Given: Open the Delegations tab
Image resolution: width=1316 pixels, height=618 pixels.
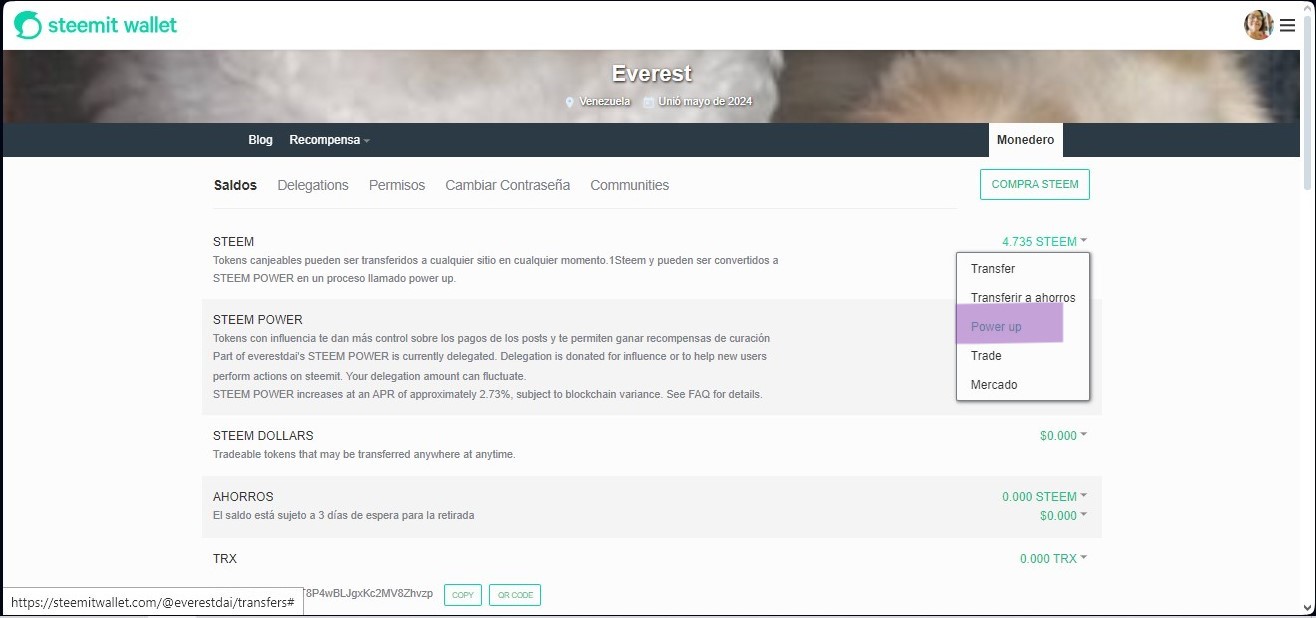Looking at the screenshot, I should pyautogui.click(x=313, y=185).
